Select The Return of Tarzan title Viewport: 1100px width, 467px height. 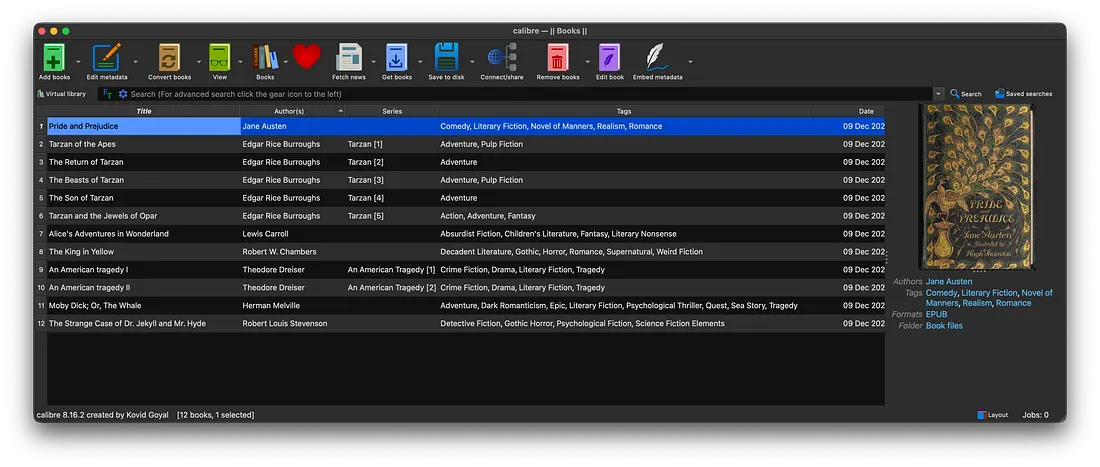86,162
